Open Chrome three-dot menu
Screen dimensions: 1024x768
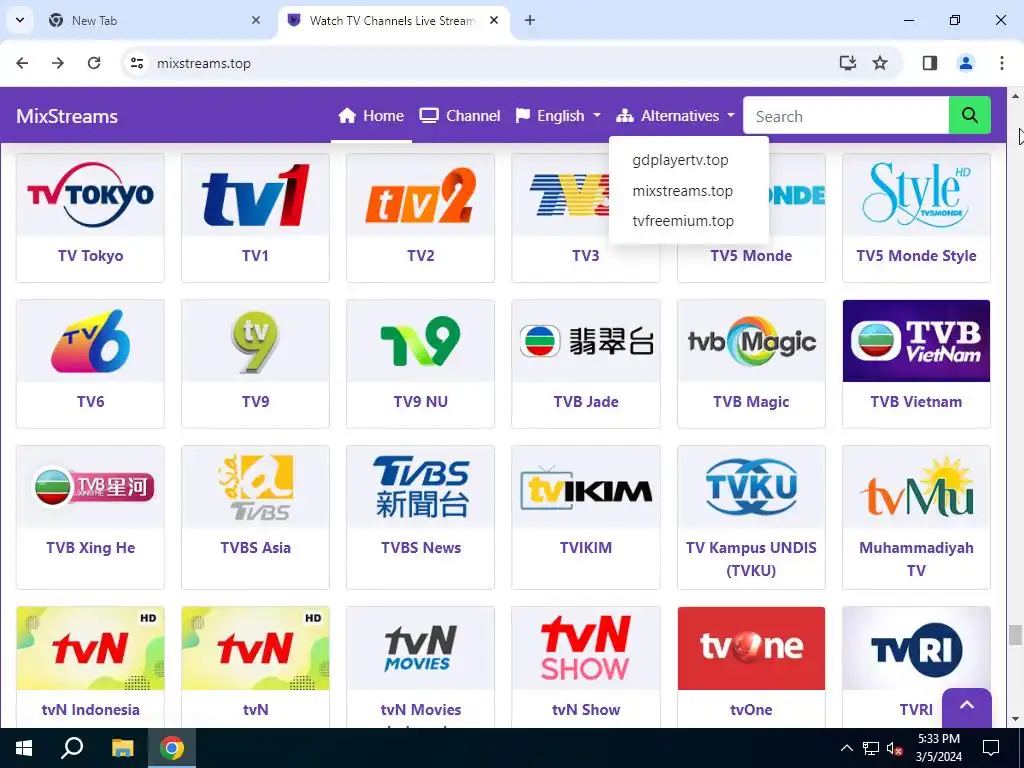(x=1002, y=63)
